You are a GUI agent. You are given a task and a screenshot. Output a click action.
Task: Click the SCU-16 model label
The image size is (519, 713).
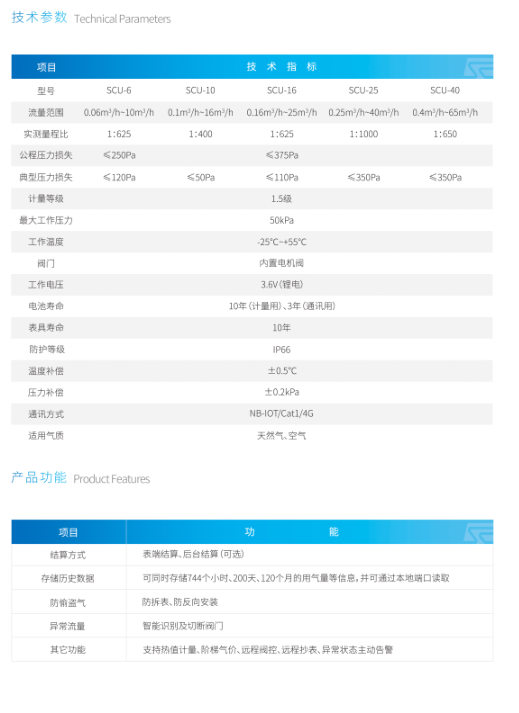282,90
